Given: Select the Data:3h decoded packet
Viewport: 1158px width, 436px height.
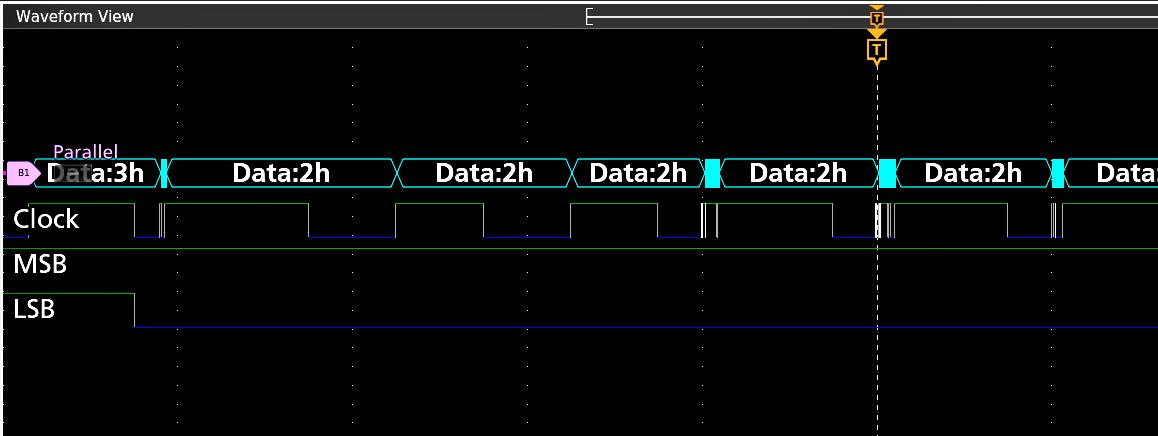Looking at the screenshot, I should click(98, 173).
